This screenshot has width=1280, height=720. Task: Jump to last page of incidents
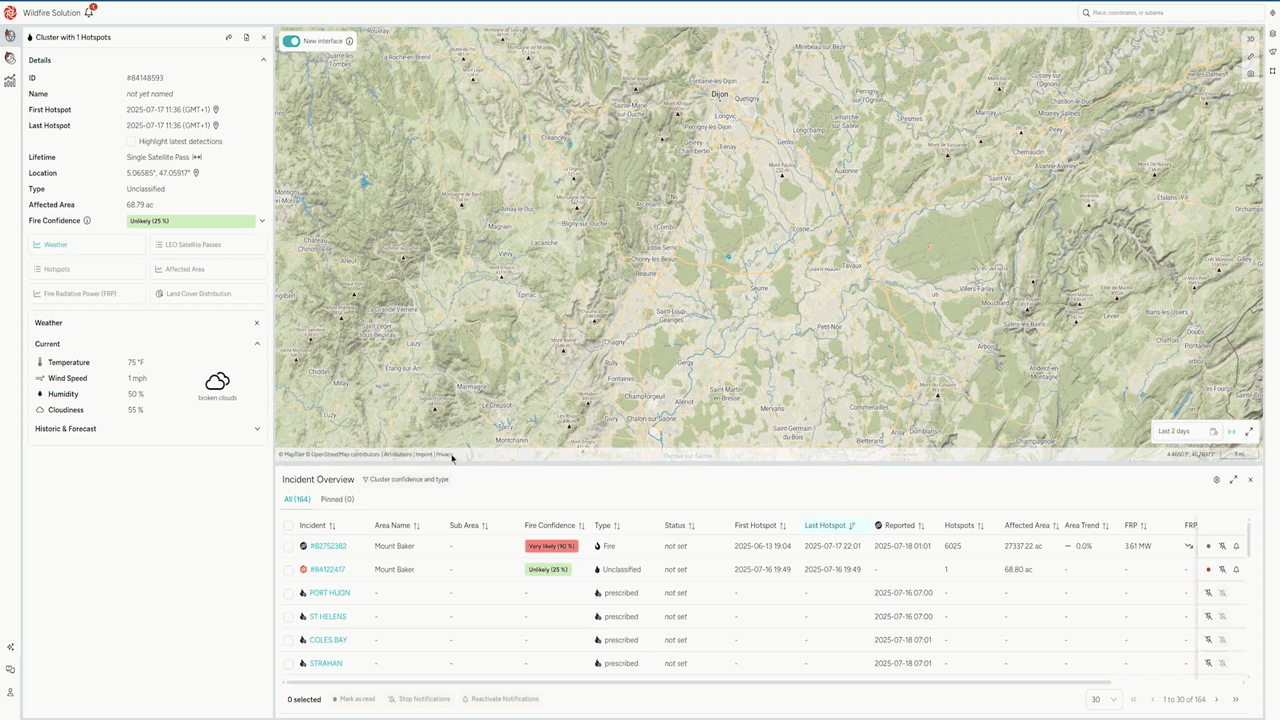[x=1236, y=699]
